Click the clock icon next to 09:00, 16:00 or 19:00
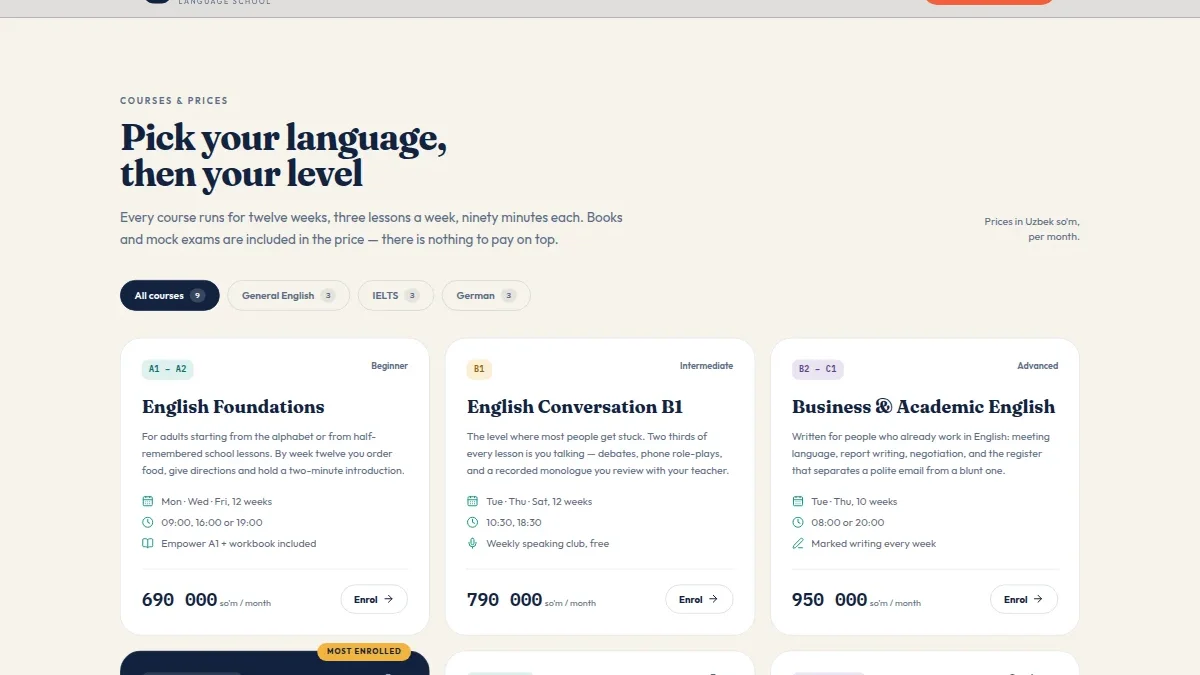This screenshot has height=675, width=1200. (x=148, y=522)
